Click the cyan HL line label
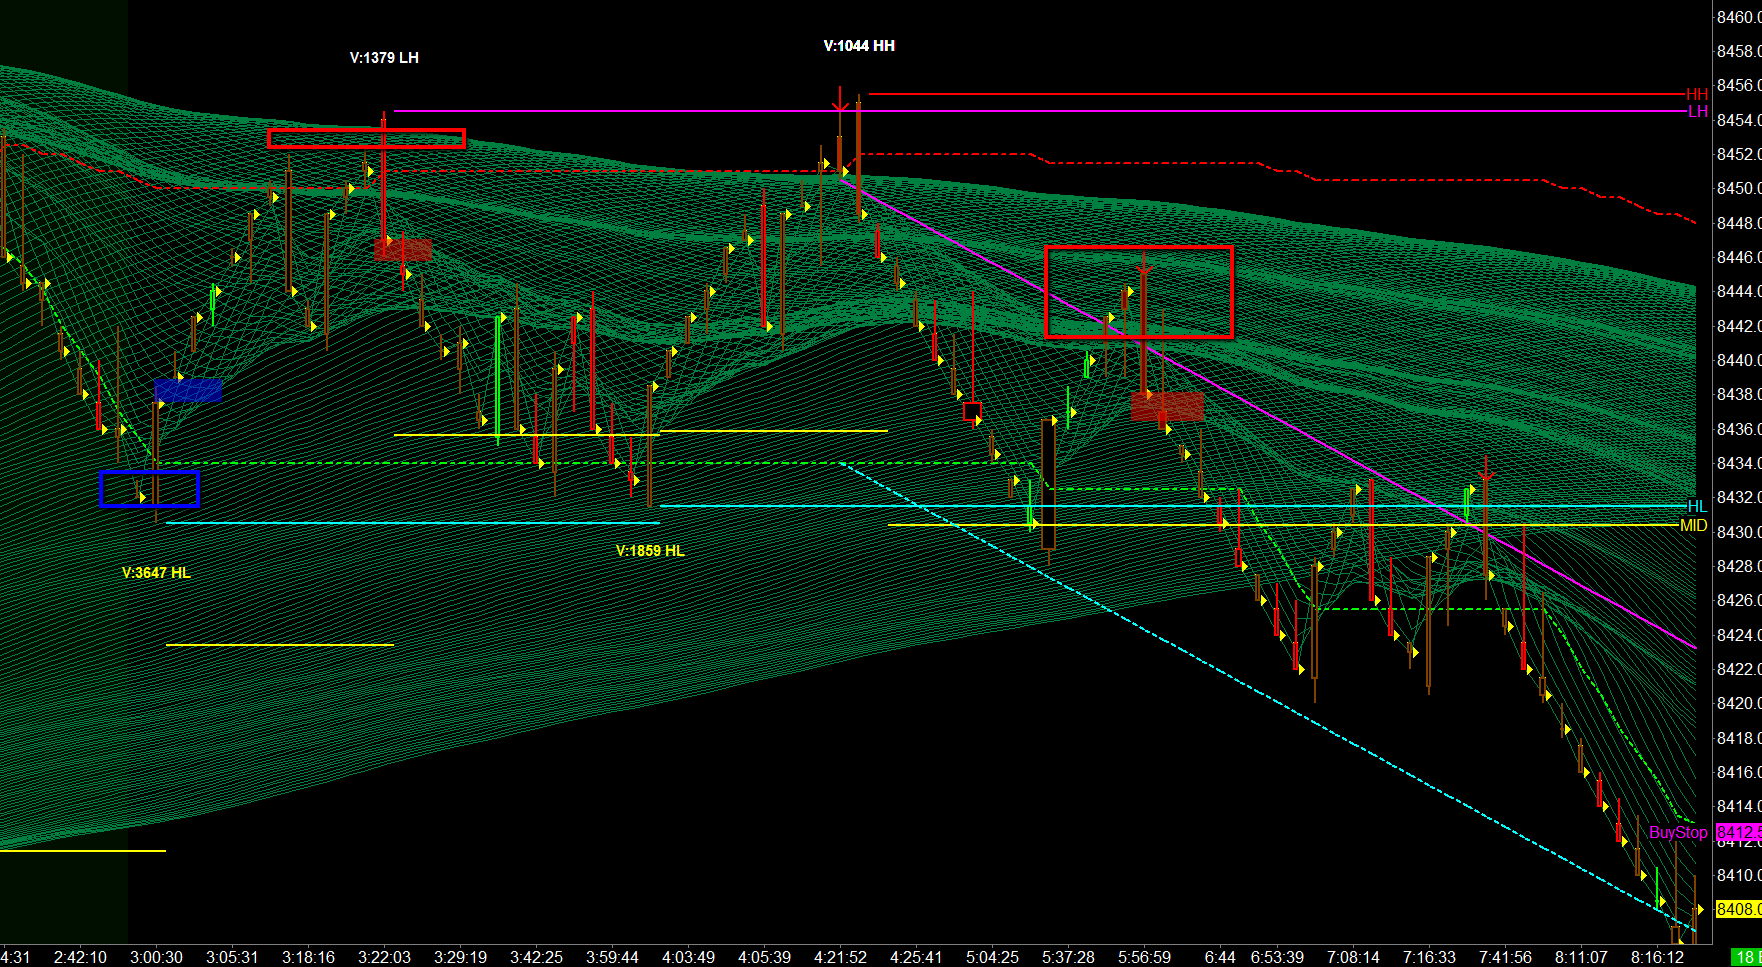Viewport: 1762px width, 967px height. pyautogui.click(x=1697, y=507)
